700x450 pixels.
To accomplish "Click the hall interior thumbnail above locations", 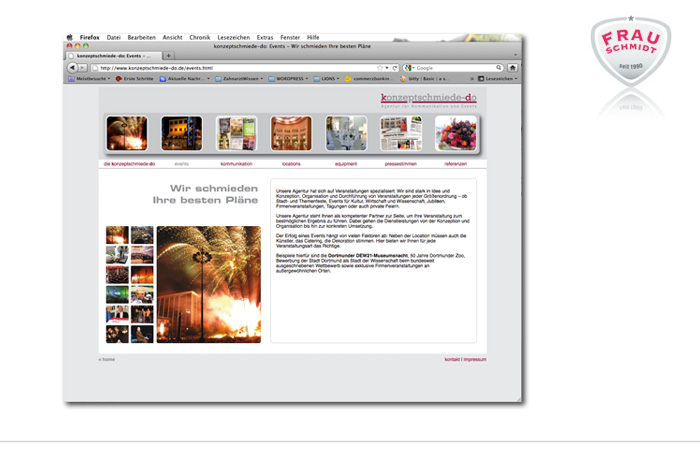I will [291, 133].
